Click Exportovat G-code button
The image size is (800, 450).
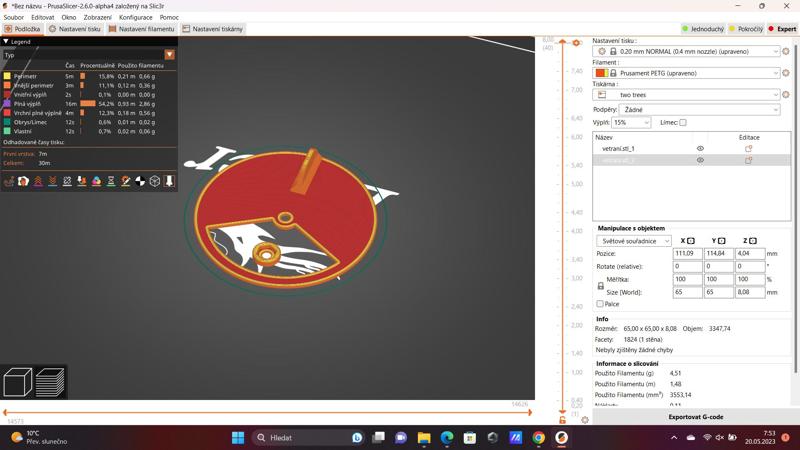[x=695, y=417]
